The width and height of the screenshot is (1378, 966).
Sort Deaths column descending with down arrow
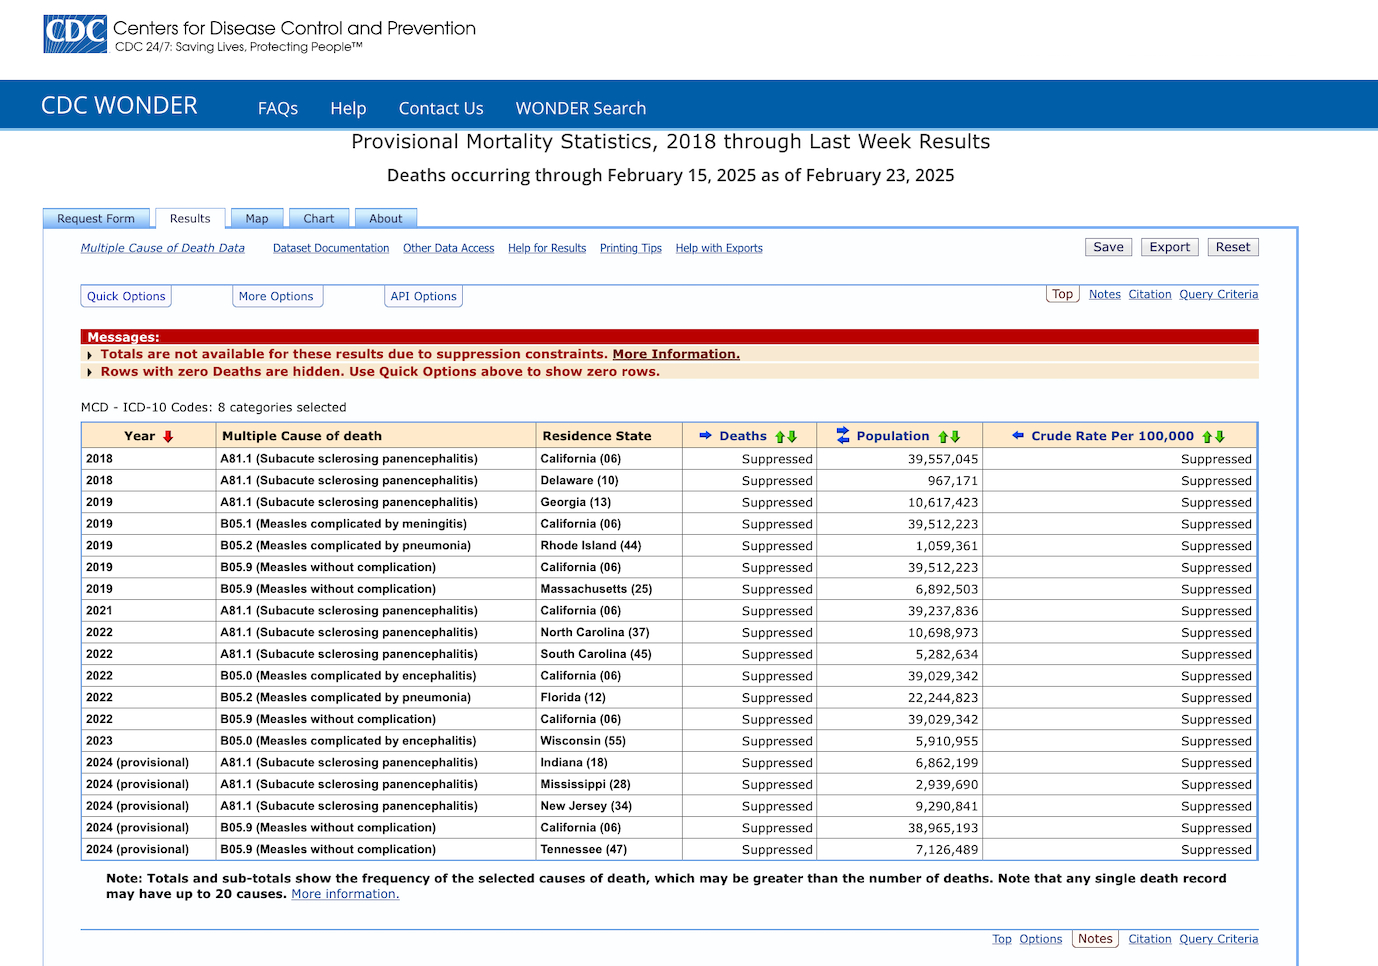click(x=792, y=437)
